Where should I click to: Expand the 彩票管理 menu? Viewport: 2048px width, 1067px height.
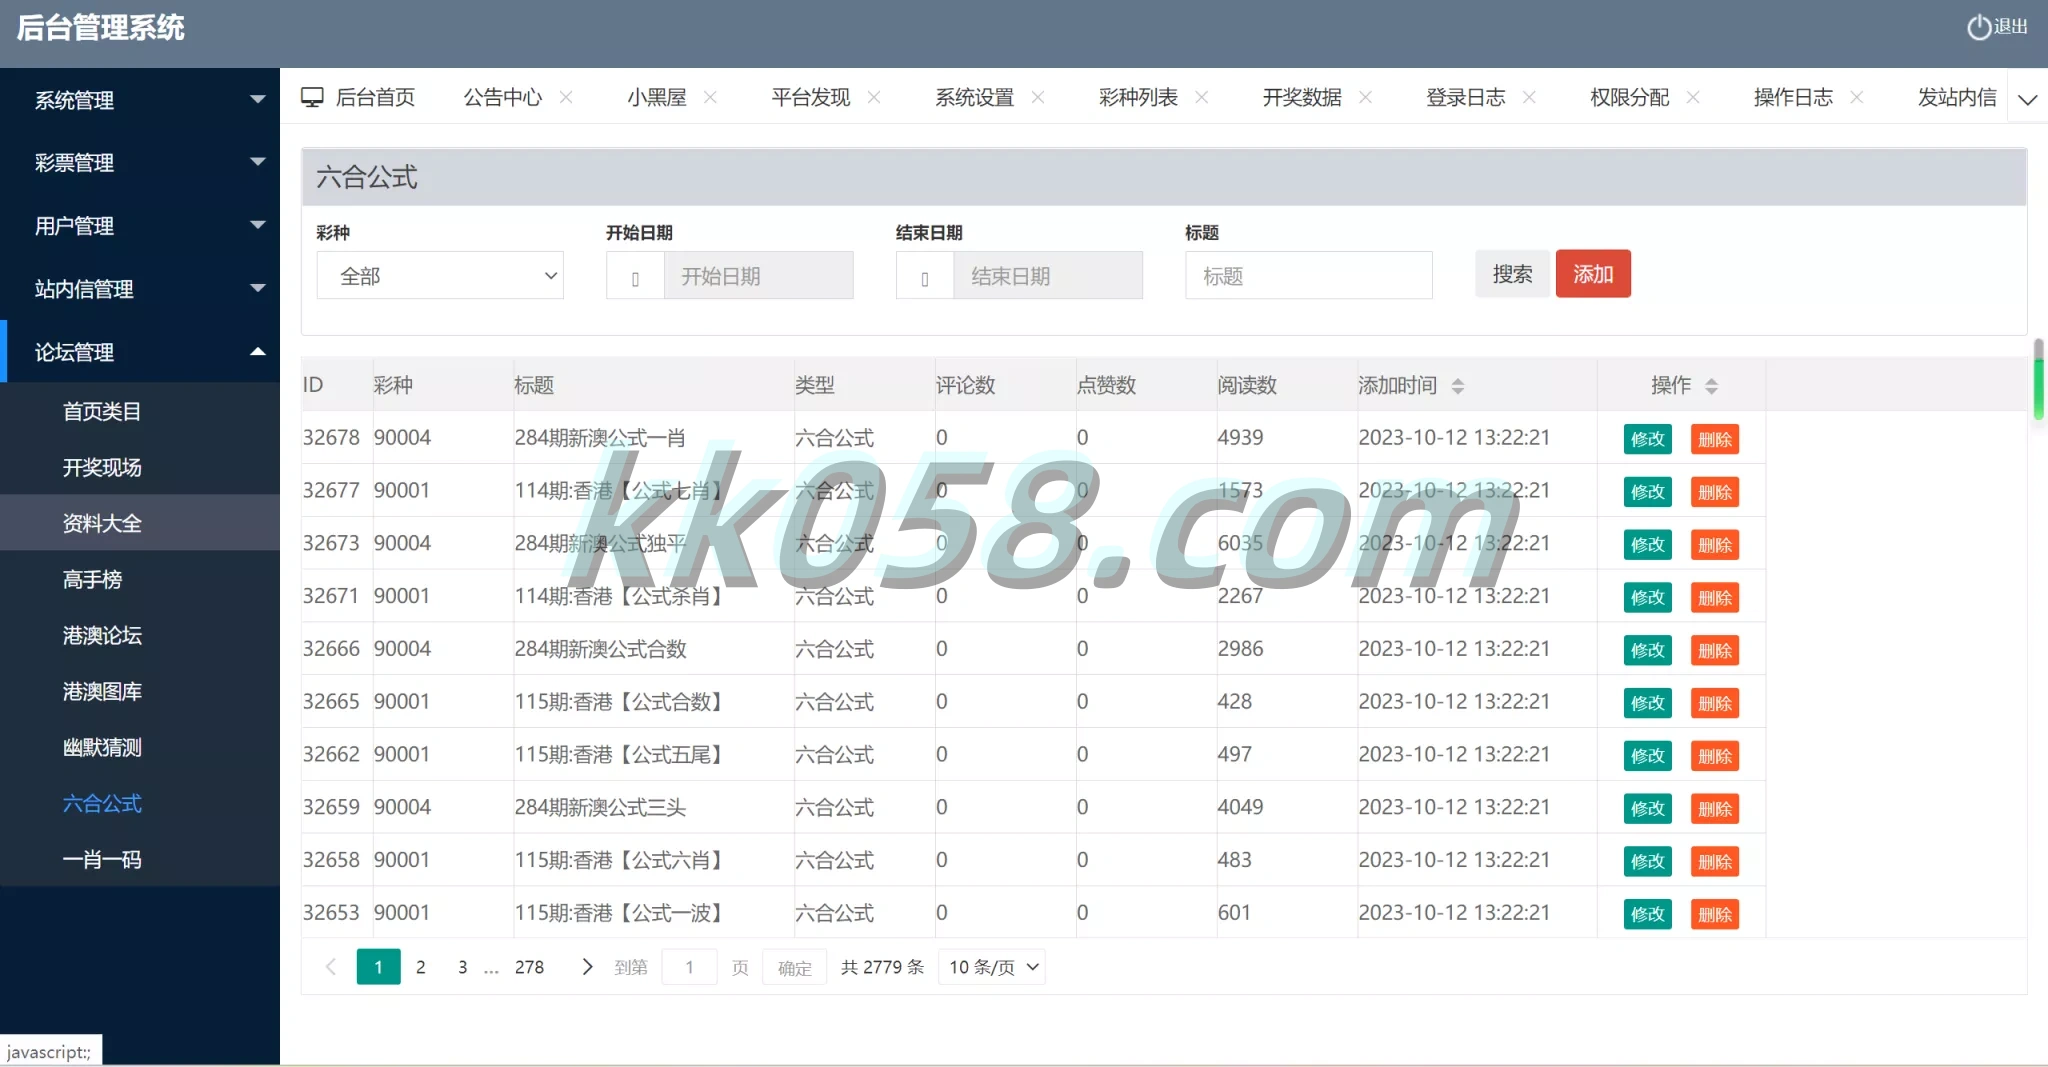coord(140,162)
